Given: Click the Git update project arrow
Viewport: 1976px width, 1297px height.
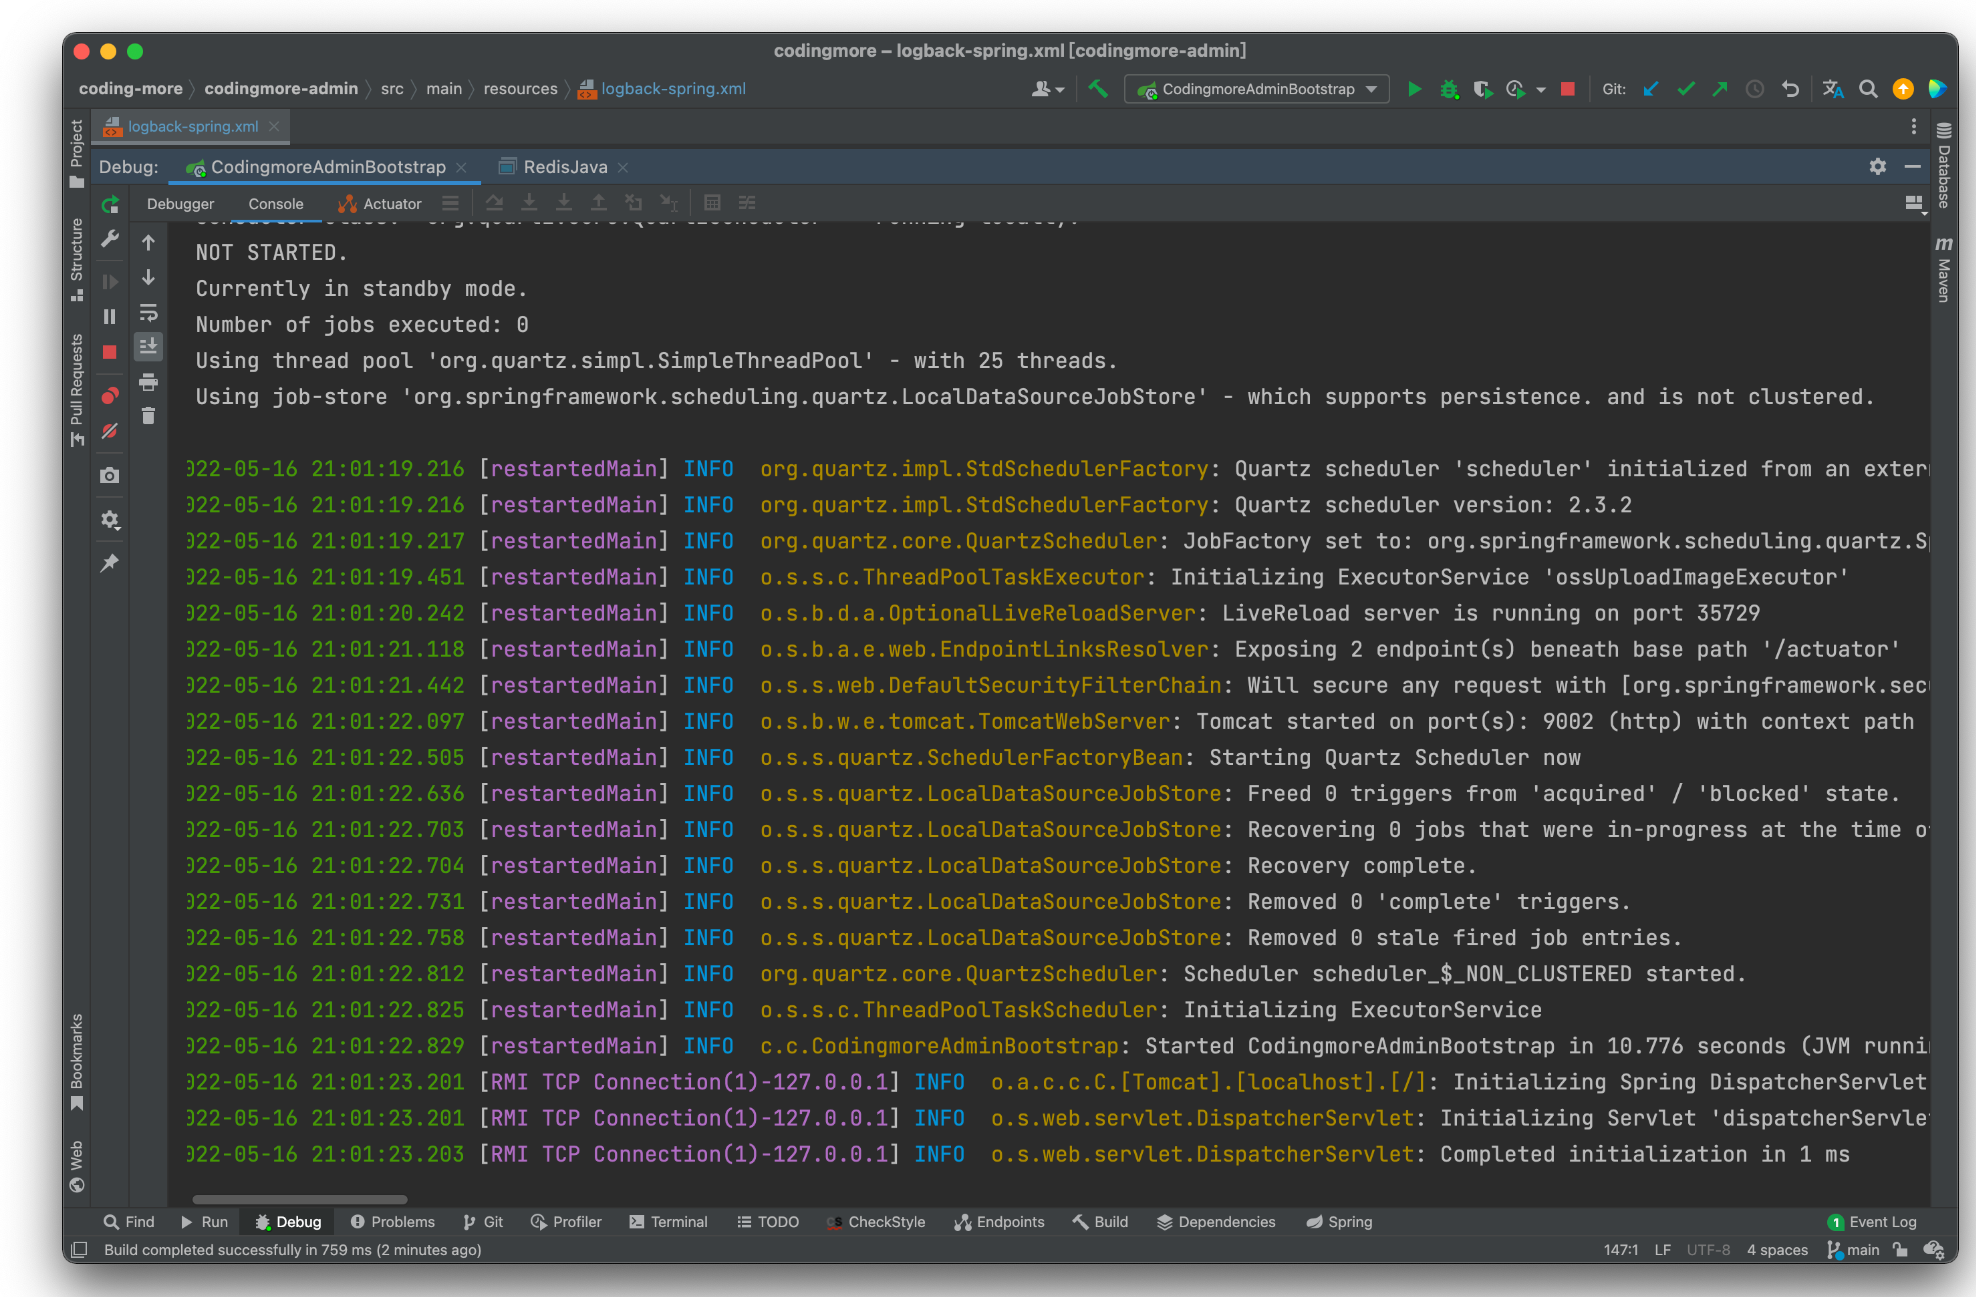Looking at the screenshot, I should [1651, 89].
